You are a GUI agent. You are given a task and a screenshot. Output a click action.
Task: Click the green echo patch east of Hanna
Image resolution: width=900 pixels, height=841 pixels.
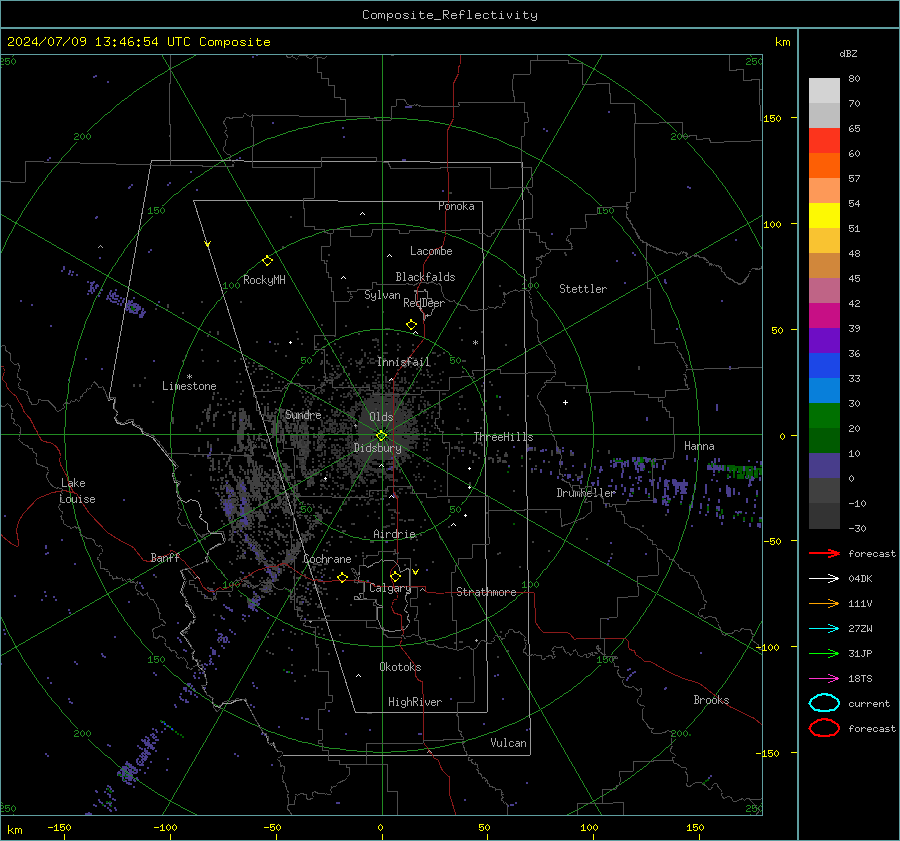745,472
